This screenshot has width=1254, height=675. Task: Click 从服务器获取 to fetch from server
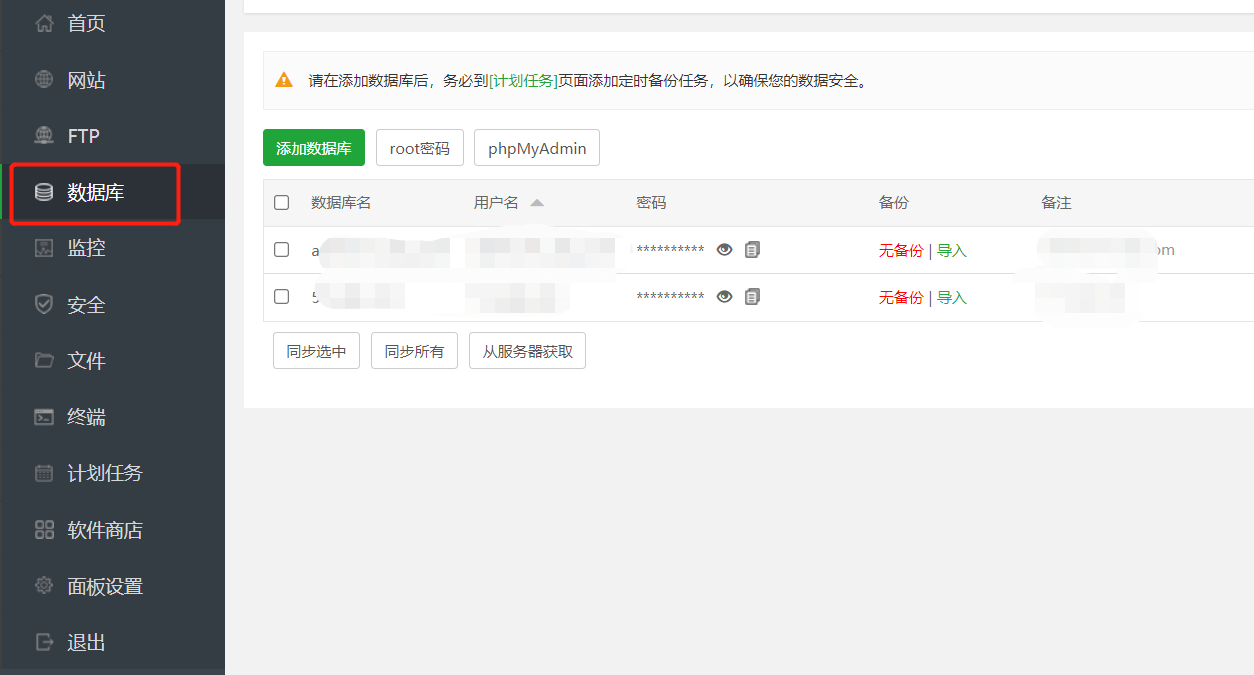528,350
